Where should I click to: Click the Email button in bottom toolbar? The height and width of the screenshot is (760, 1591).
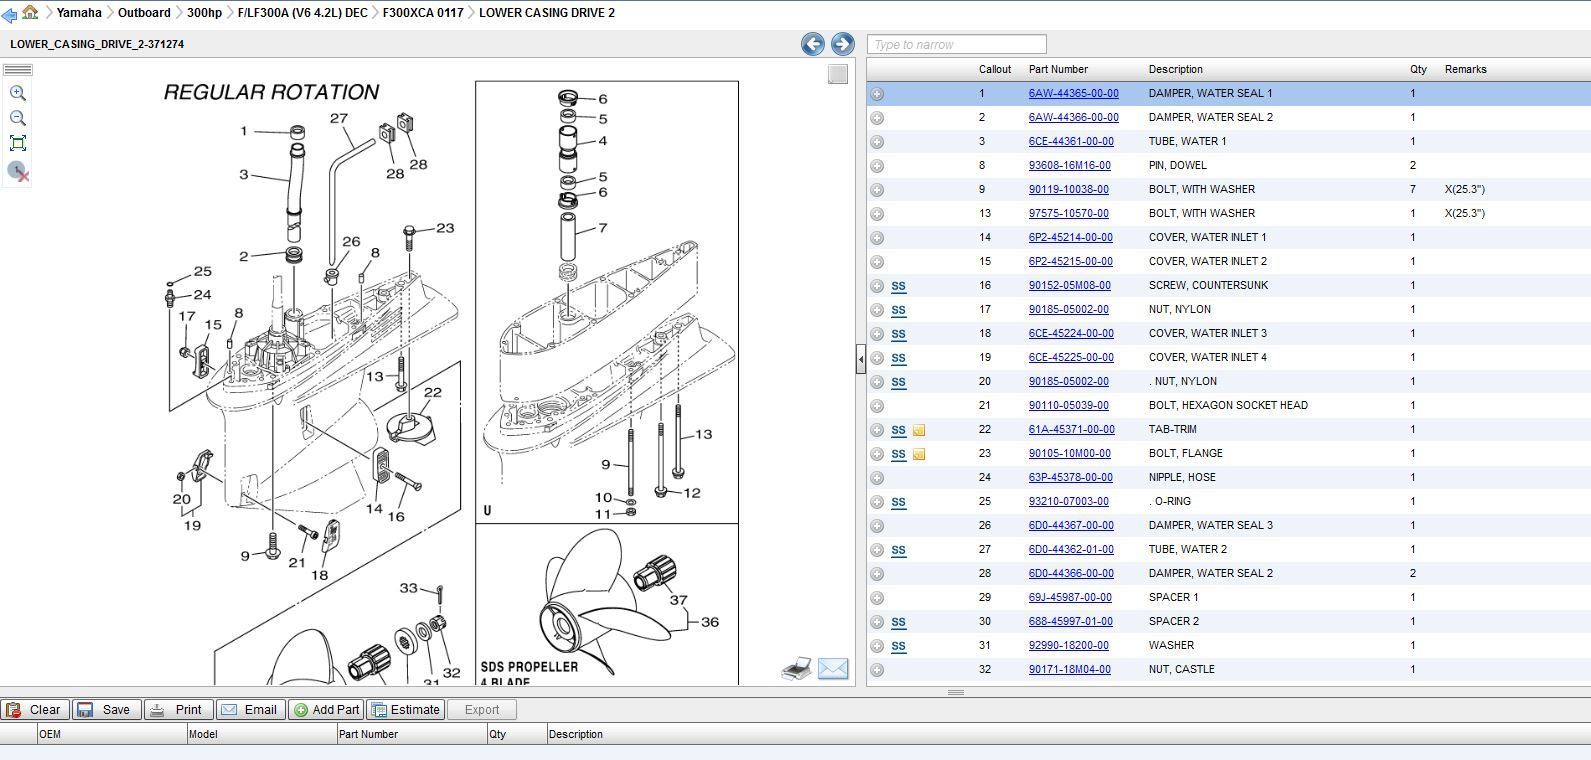click(x=250, y=710)
